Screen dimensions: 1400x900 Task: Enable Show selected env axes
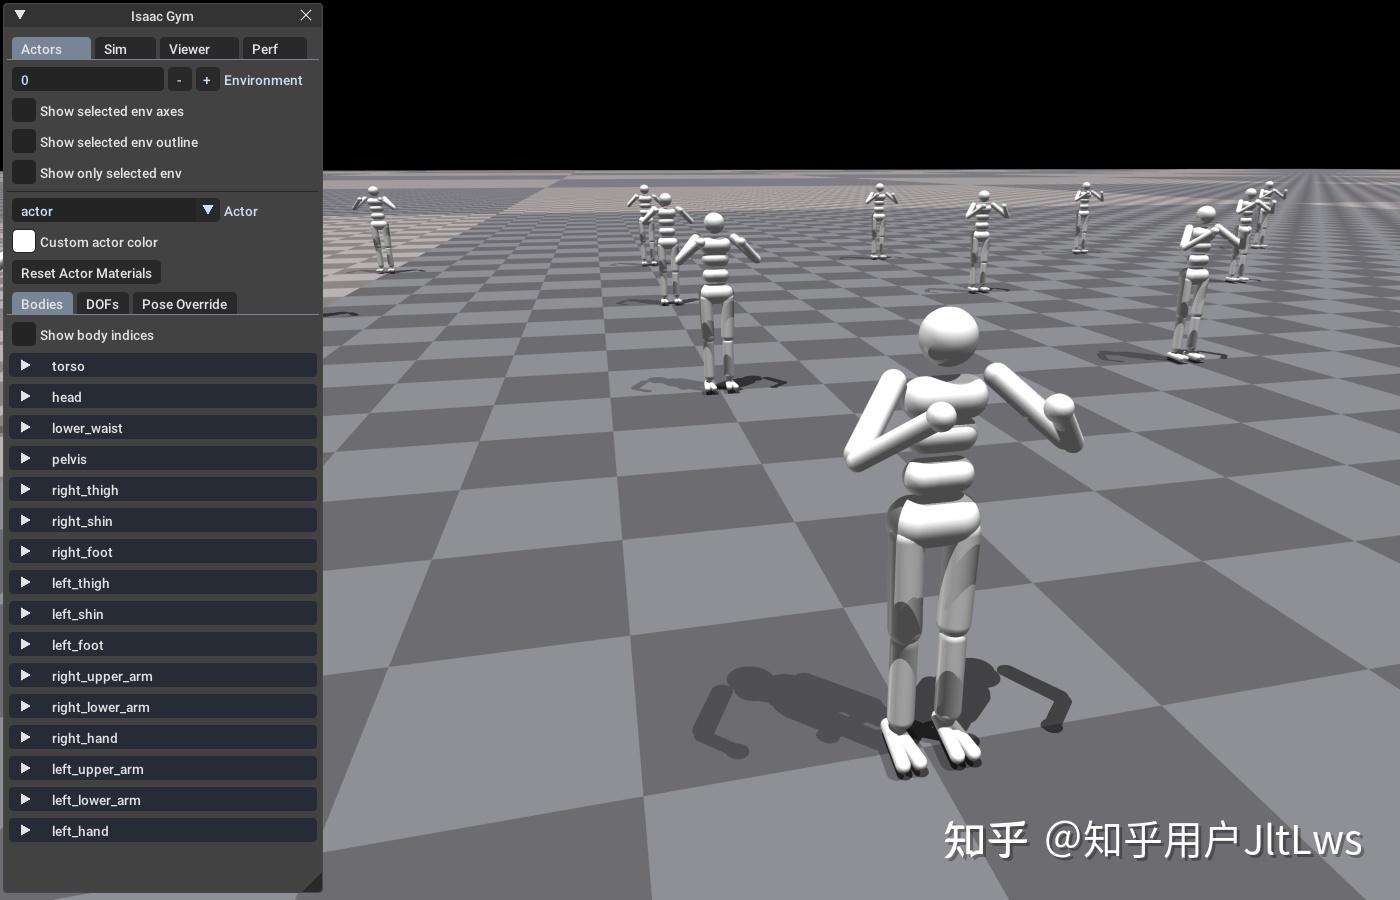(23, 111)
